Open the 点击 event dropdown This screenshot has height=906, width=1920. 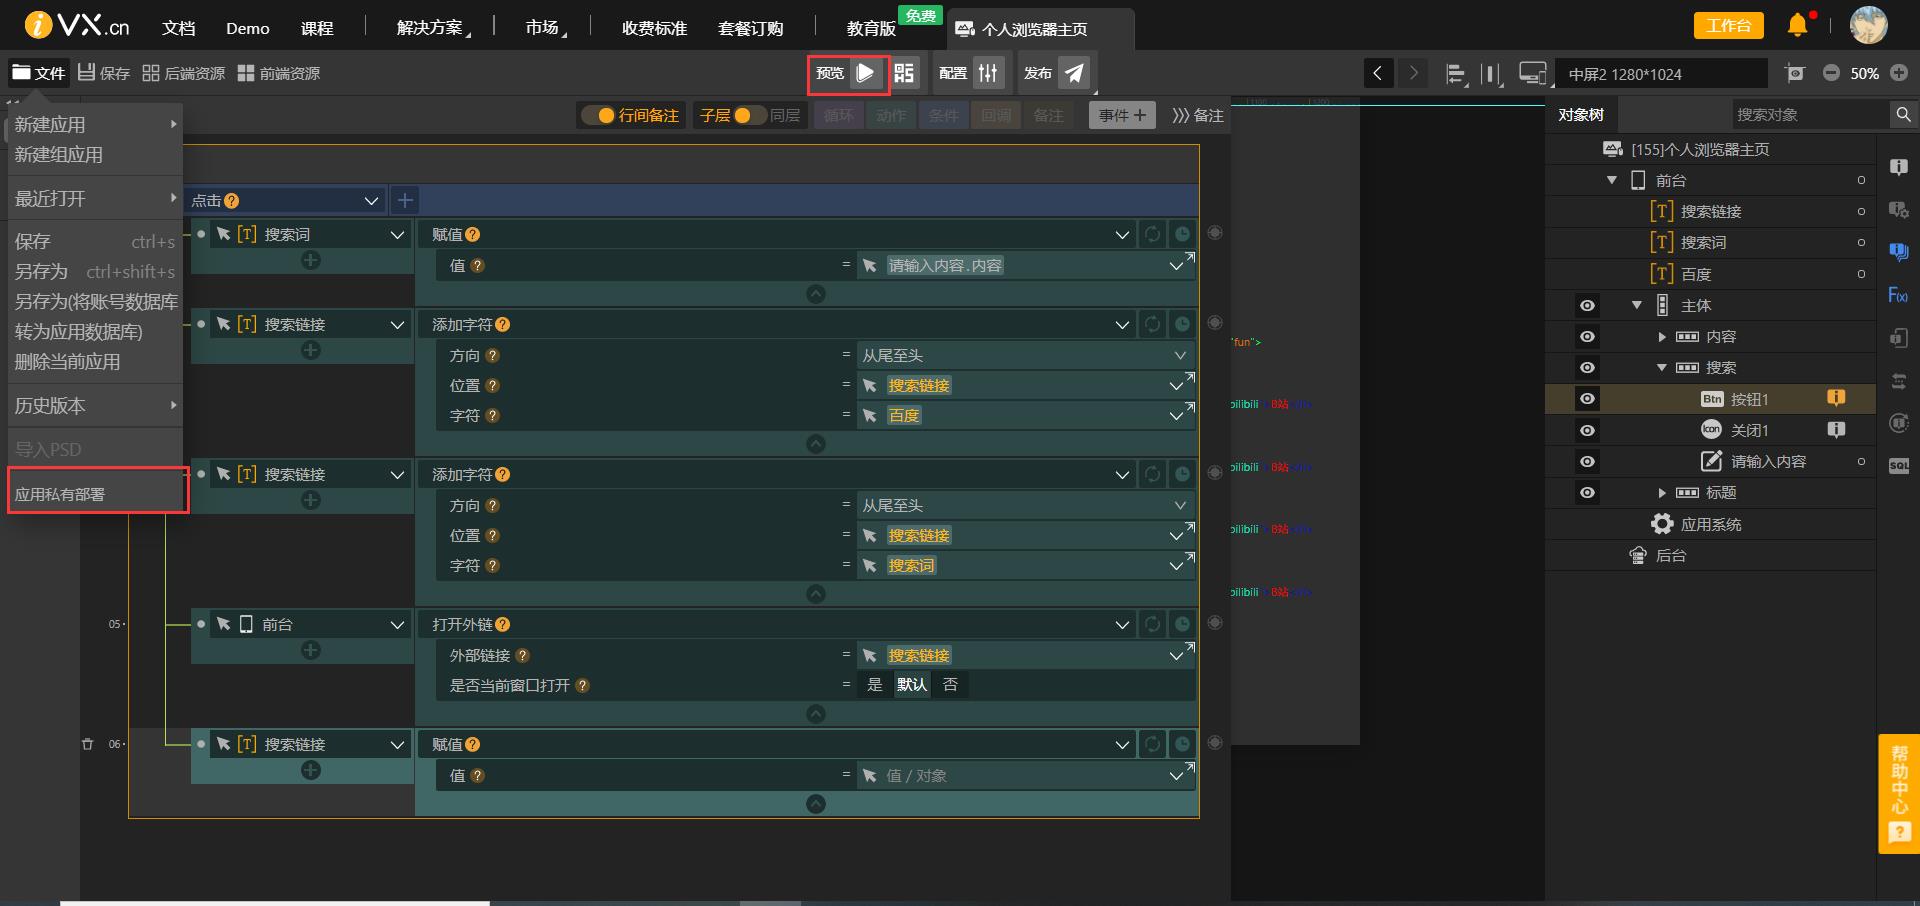(x=371, y=200)
